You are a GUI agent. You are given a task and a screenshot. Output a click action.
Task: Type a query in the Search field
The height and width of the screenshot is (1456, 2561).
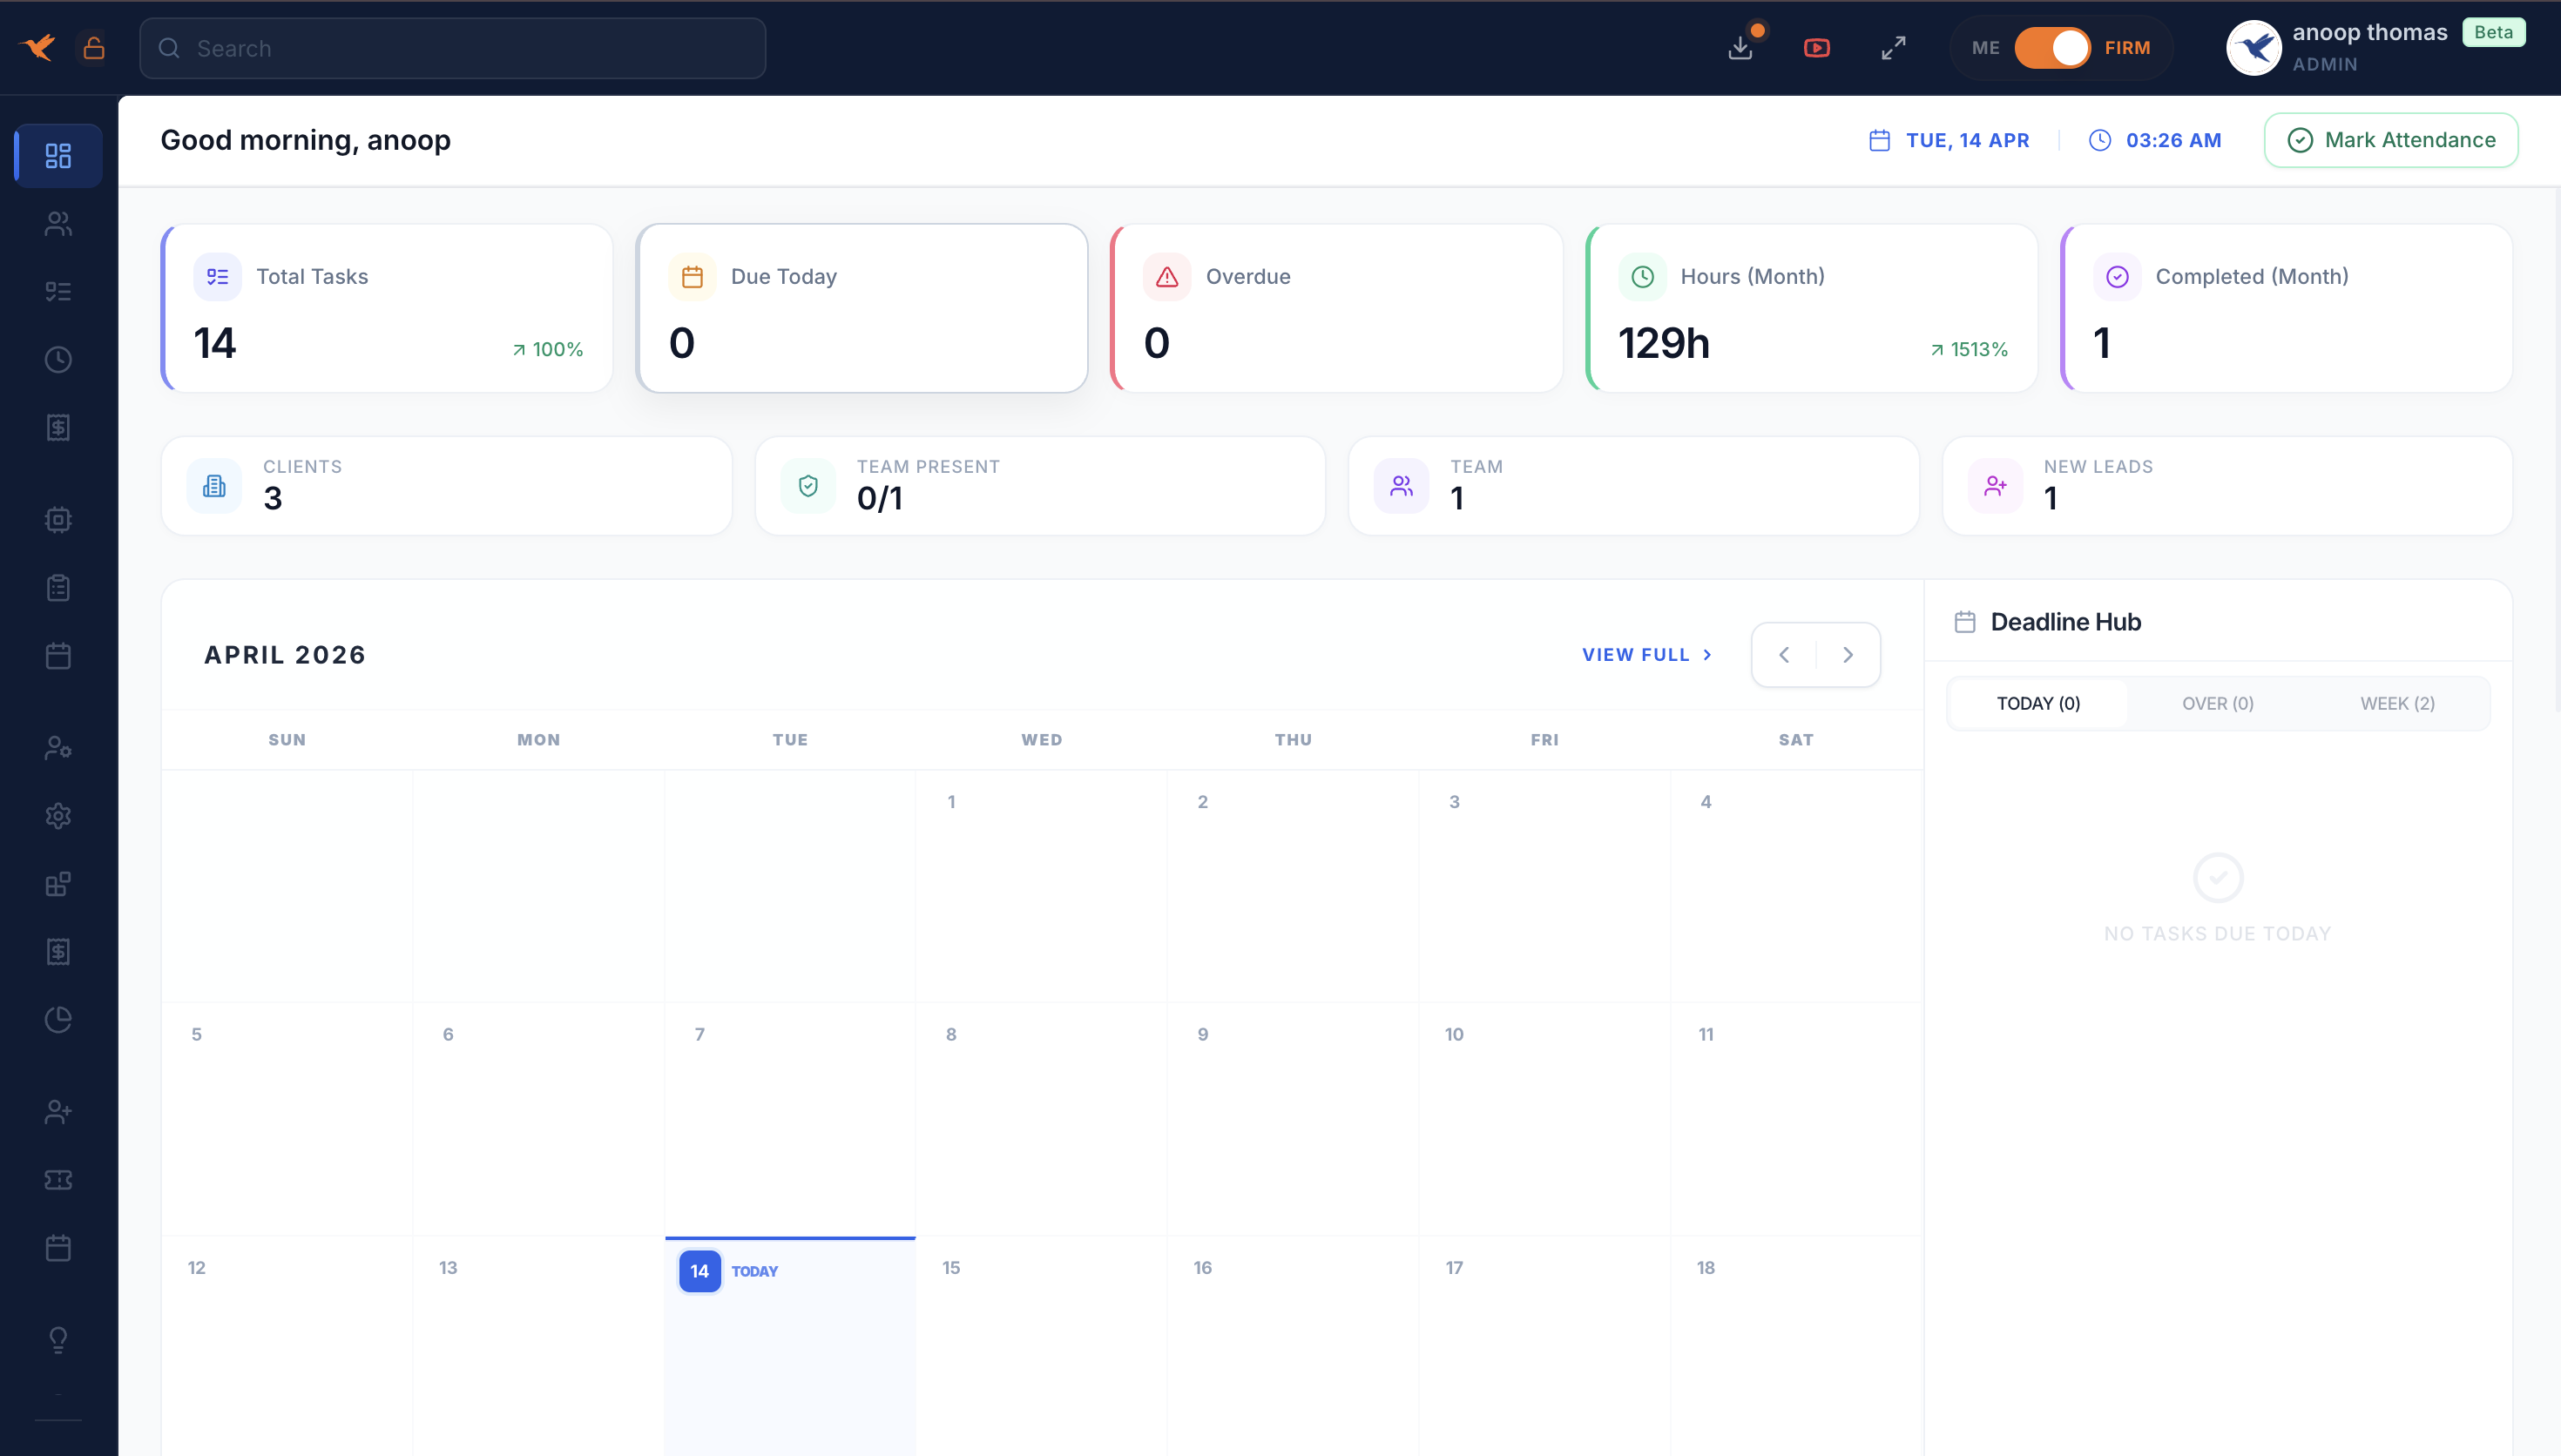click(x=451, y=47)
